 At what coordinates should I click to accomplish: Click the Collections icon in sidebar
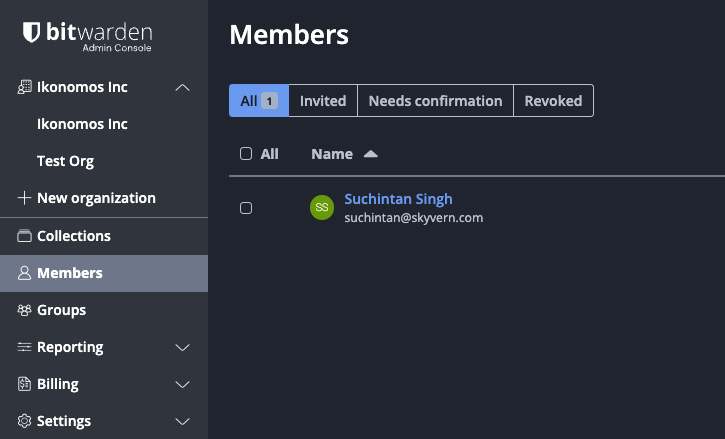click(25, 236)
